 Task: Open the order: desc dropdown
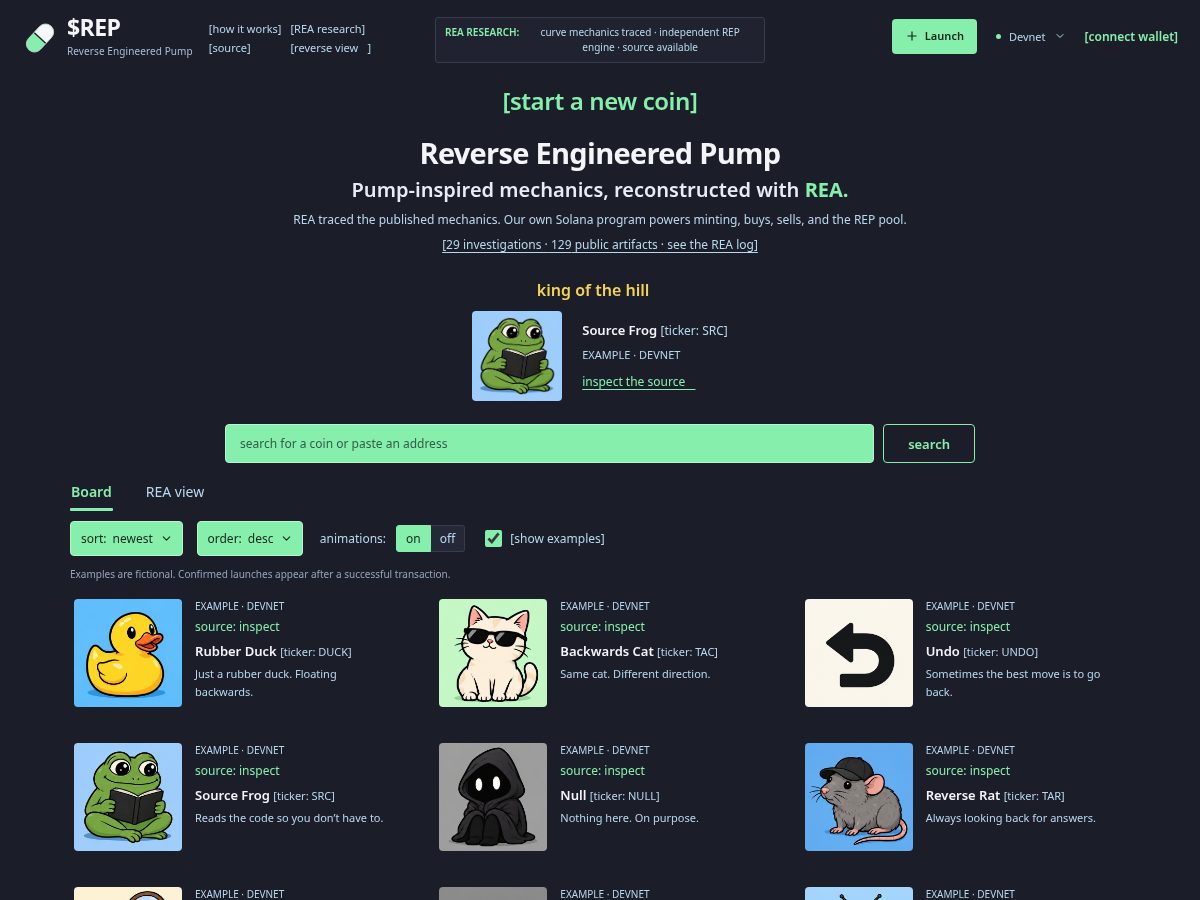tap(250, 538)
